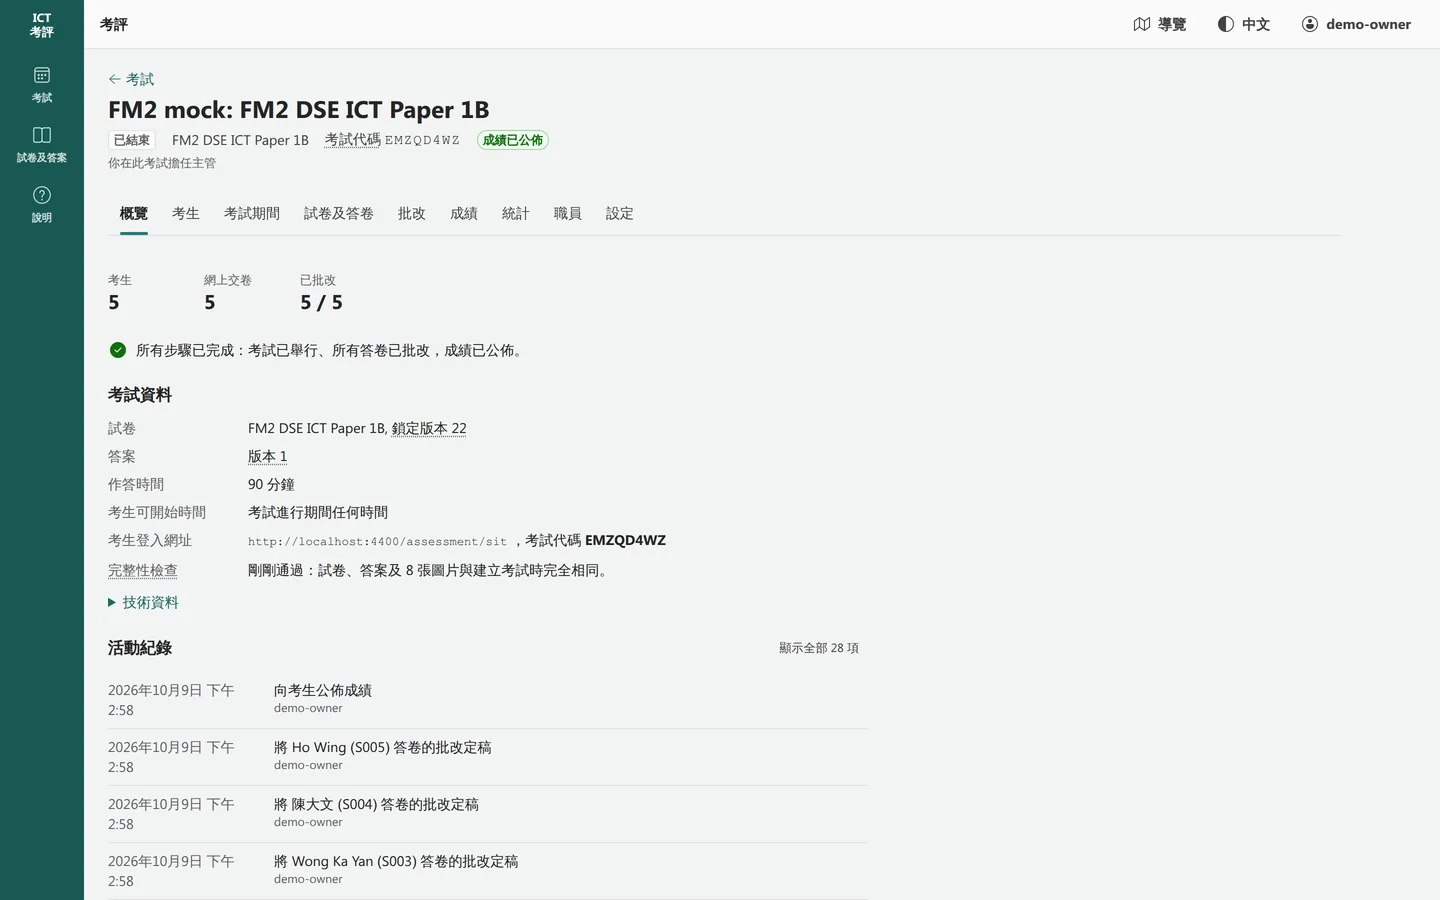This screenshot has height=900, width=1440.
Task: Click the bold EMZQD4WZ exam code
Action: coord(626,540)
